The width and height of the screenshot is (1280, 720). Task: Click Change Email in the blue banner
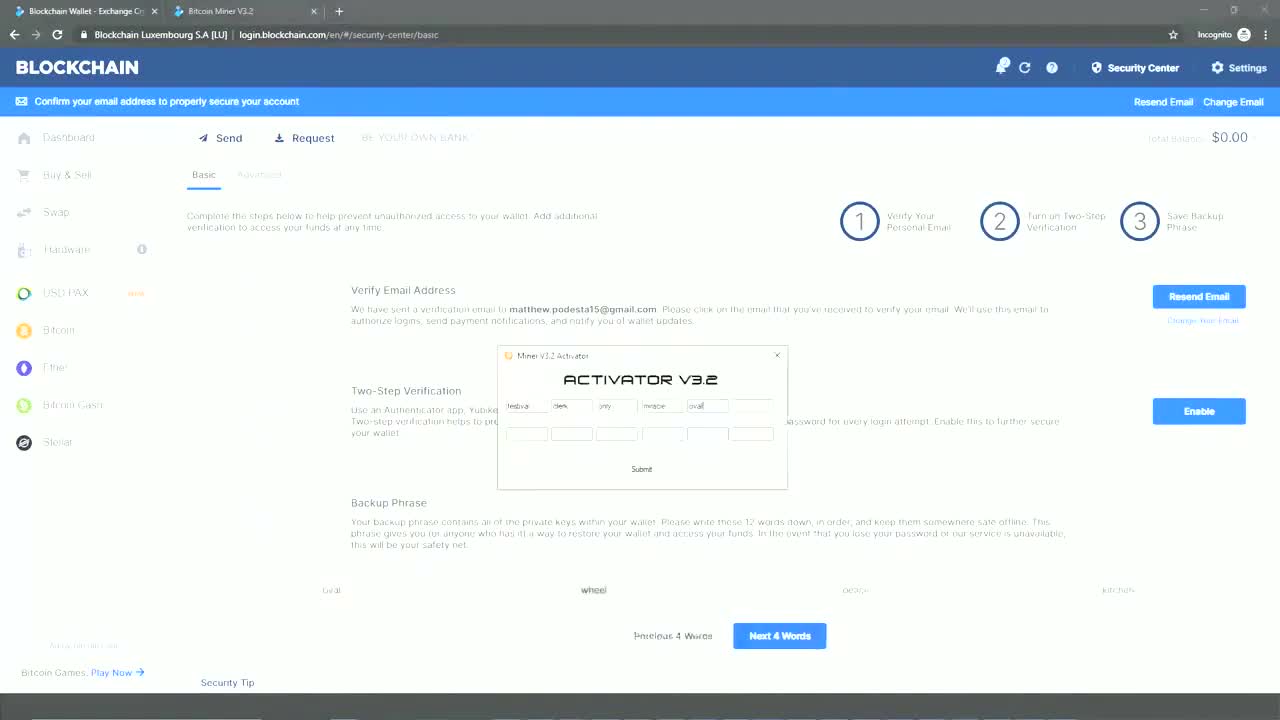1233,102
